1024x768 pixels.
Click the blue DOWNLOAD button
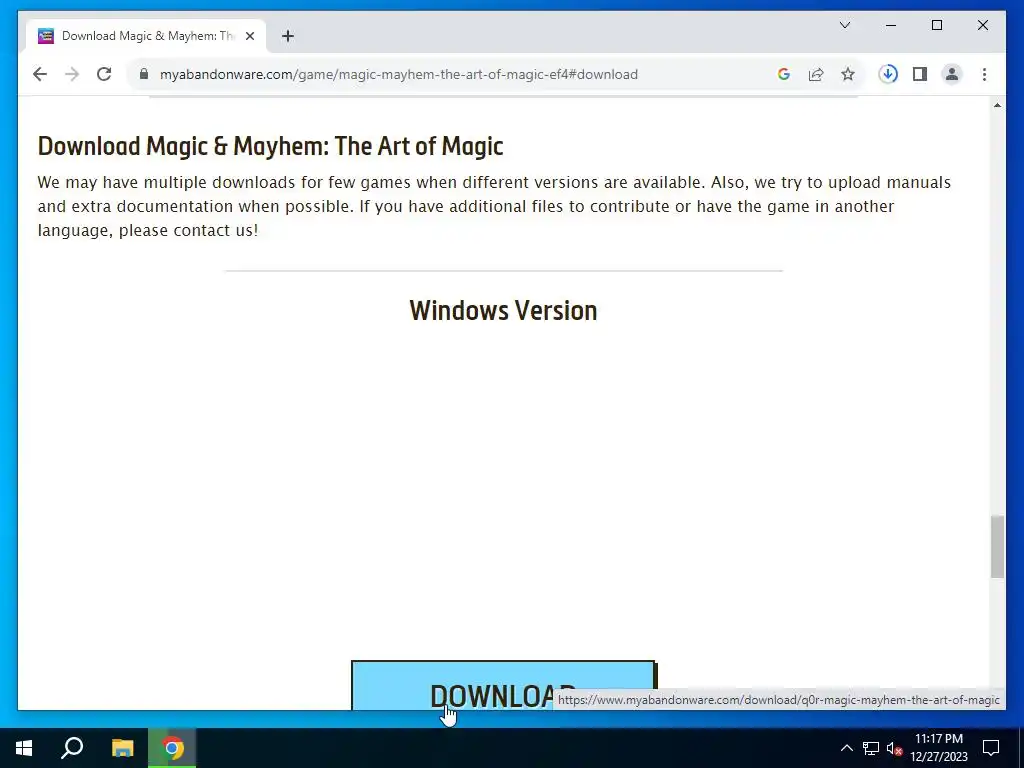[x=504, y=686]
